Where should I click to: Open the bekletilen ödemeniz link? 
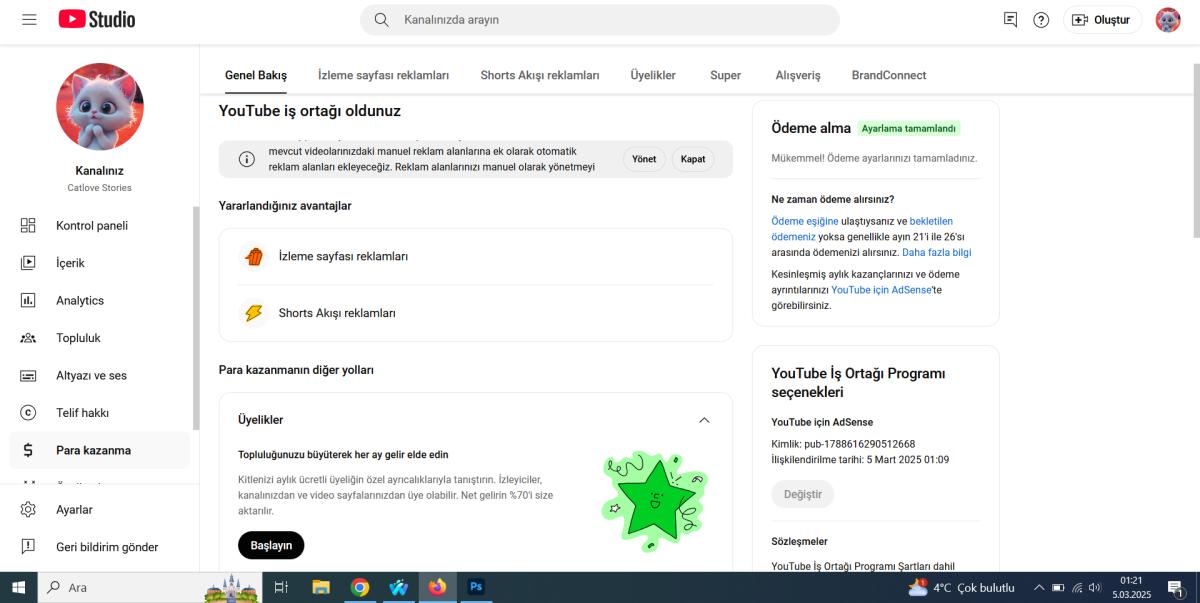coord(862,228)
